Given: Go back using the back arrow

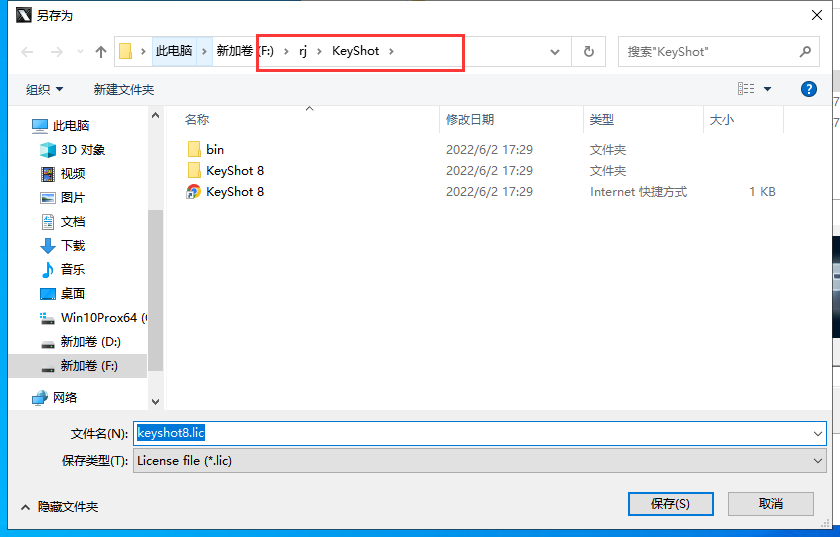Looking at the screenshot, I should tap(27, 52).
